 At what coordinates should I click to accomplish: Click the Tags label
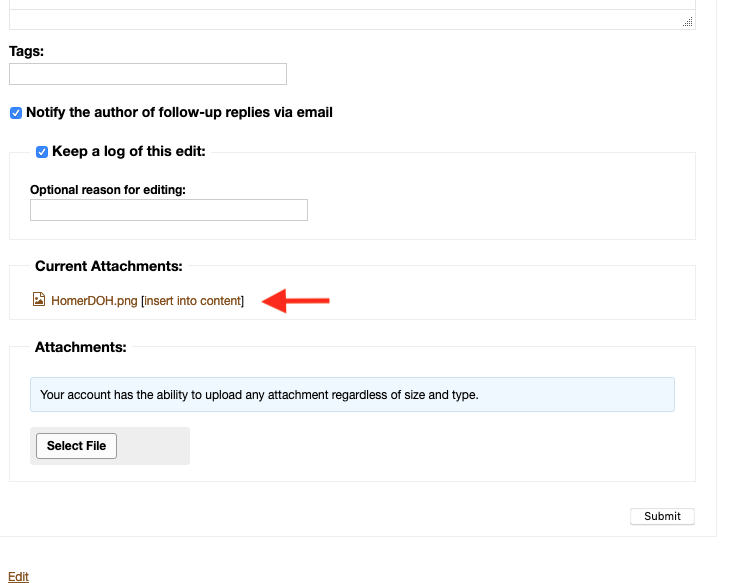[26, 51]
